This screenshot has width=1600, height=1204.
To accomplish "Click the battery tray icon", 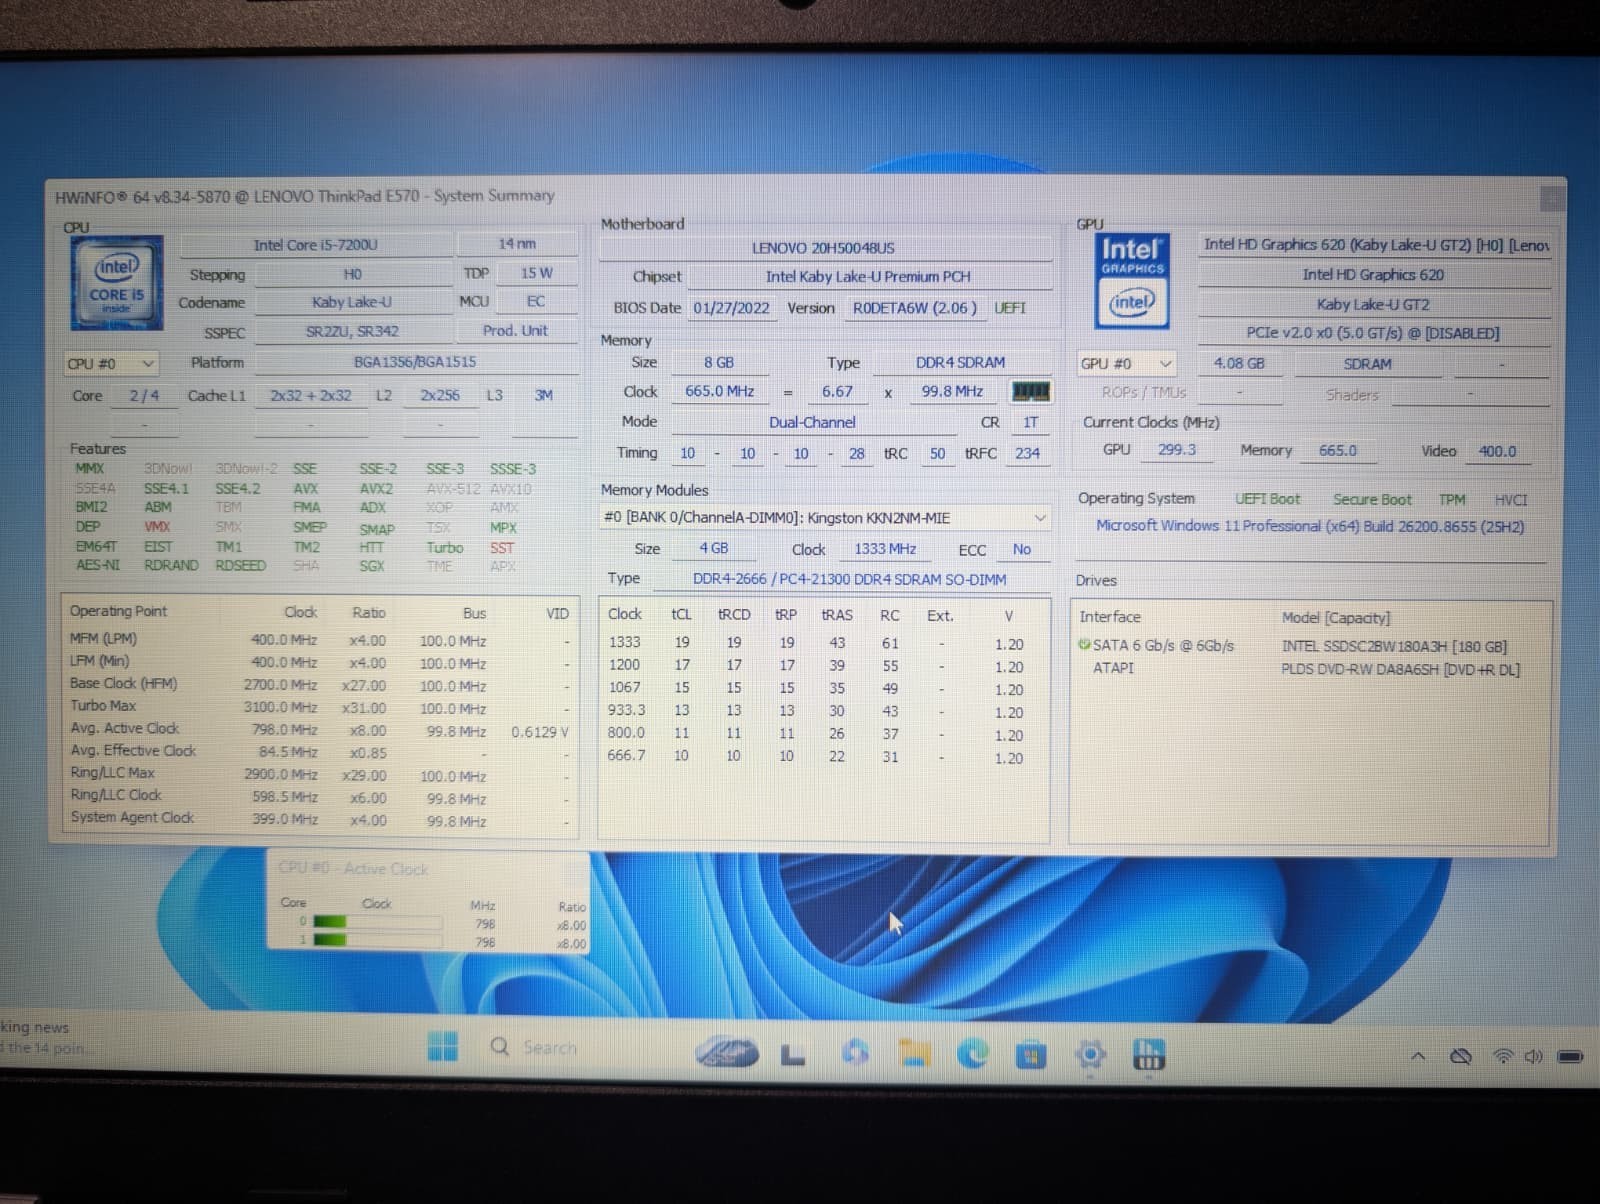I will point(1570,1056).
